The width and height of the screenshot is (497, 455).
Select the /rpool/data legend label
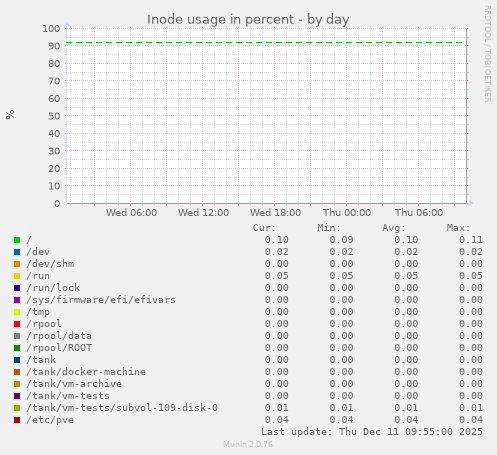coord(59,336)
